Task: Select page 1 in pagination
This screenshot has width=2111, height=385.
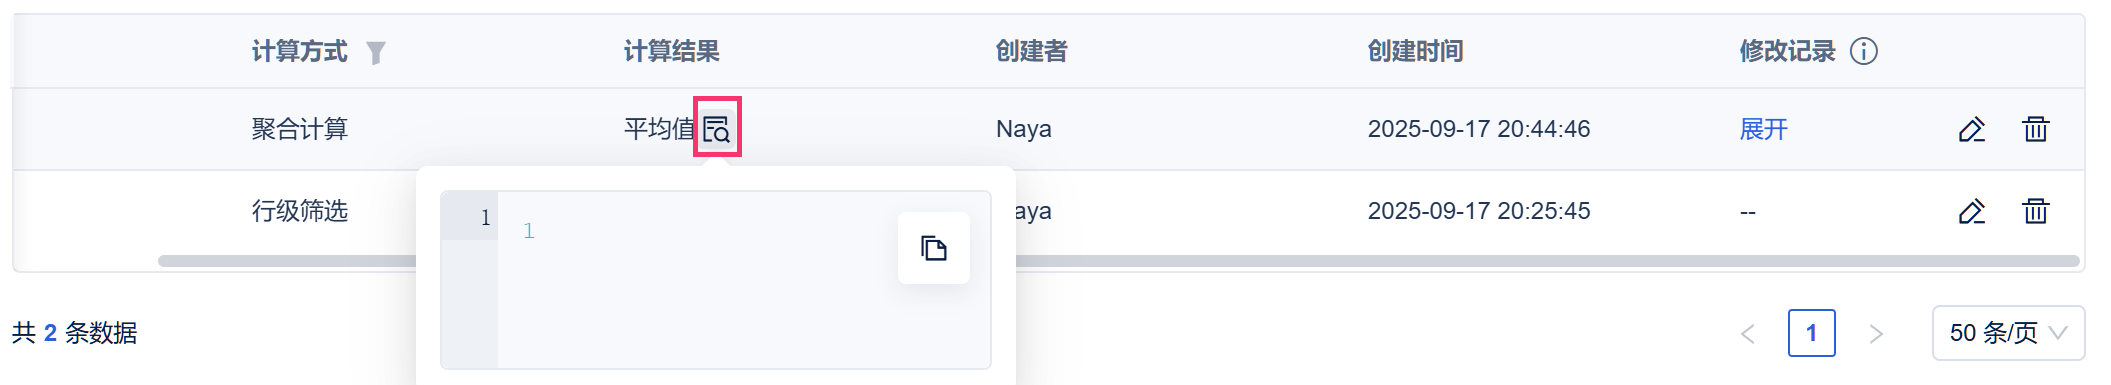Action: click(1812, 333)
